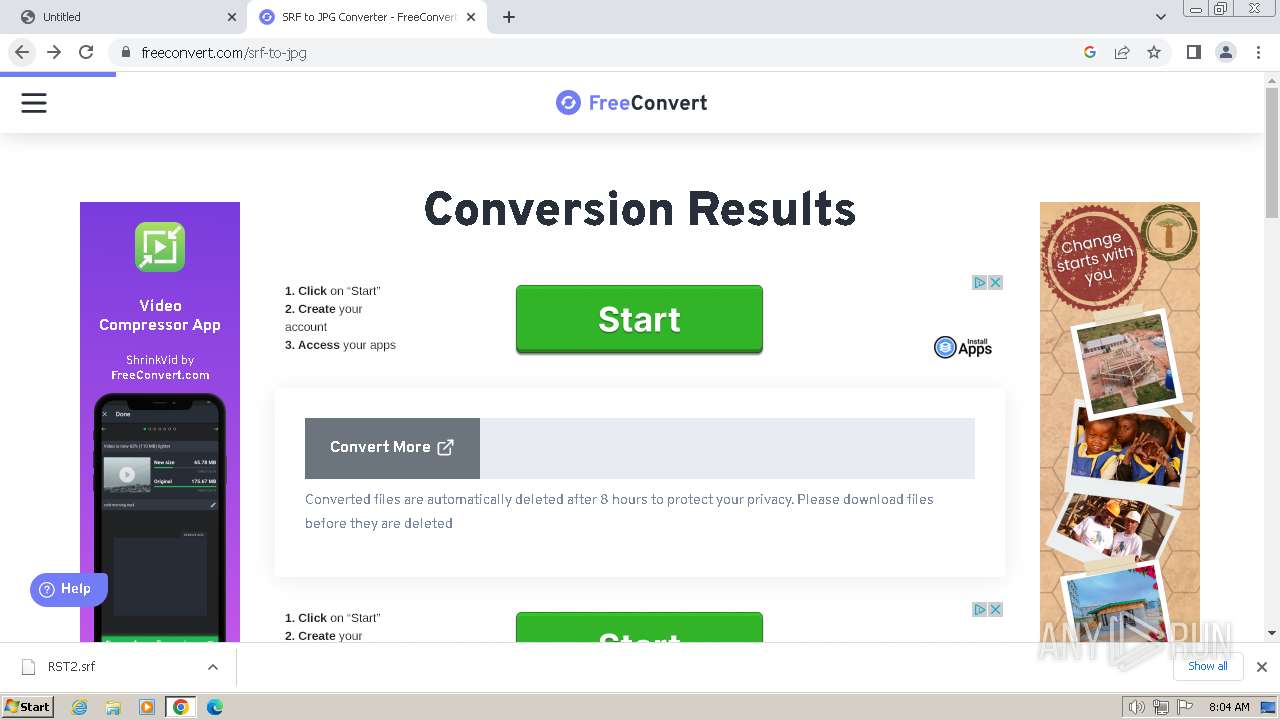This screenshot has height=720, width=1280.
Task: Open Google icon in address bar
Action: coord(1090,52)
